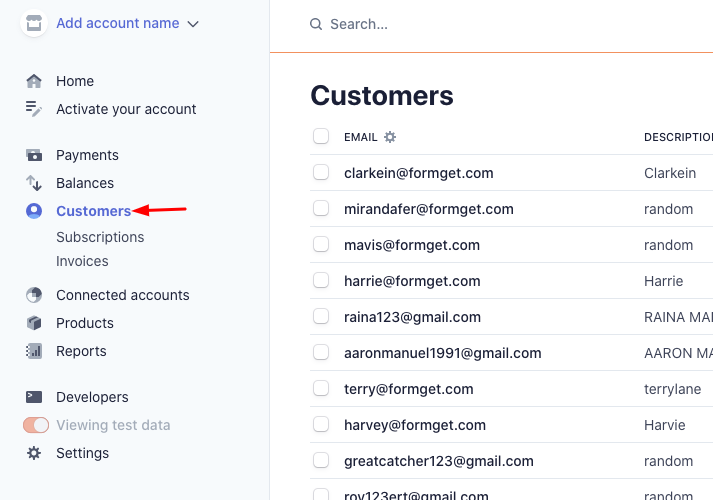Open Payments via its sidebar icon
Viewport: 713px width, 500px height.
pos(34,155)
